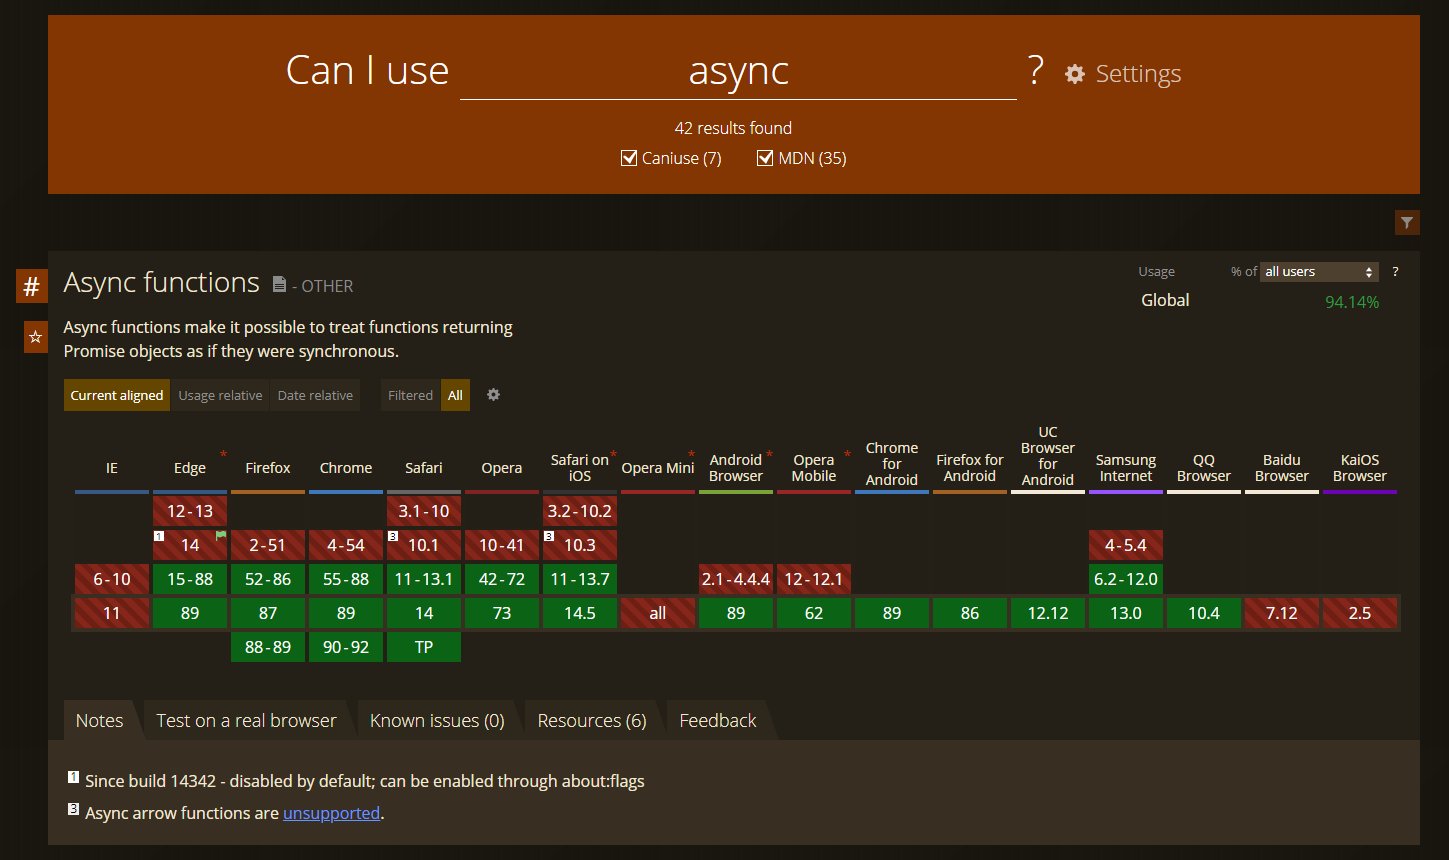
Task: Click the Firefox 88-89 version cell
Action: (x=268, y=647)
